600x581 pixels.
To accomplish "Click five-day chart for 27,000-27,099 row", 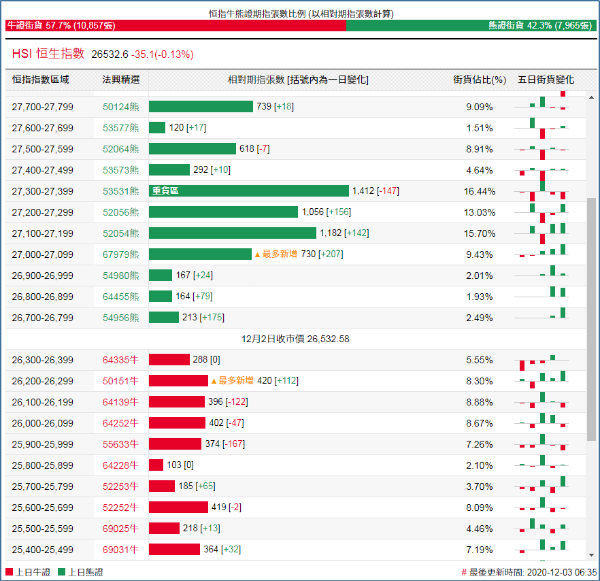I will coord(541,251).
